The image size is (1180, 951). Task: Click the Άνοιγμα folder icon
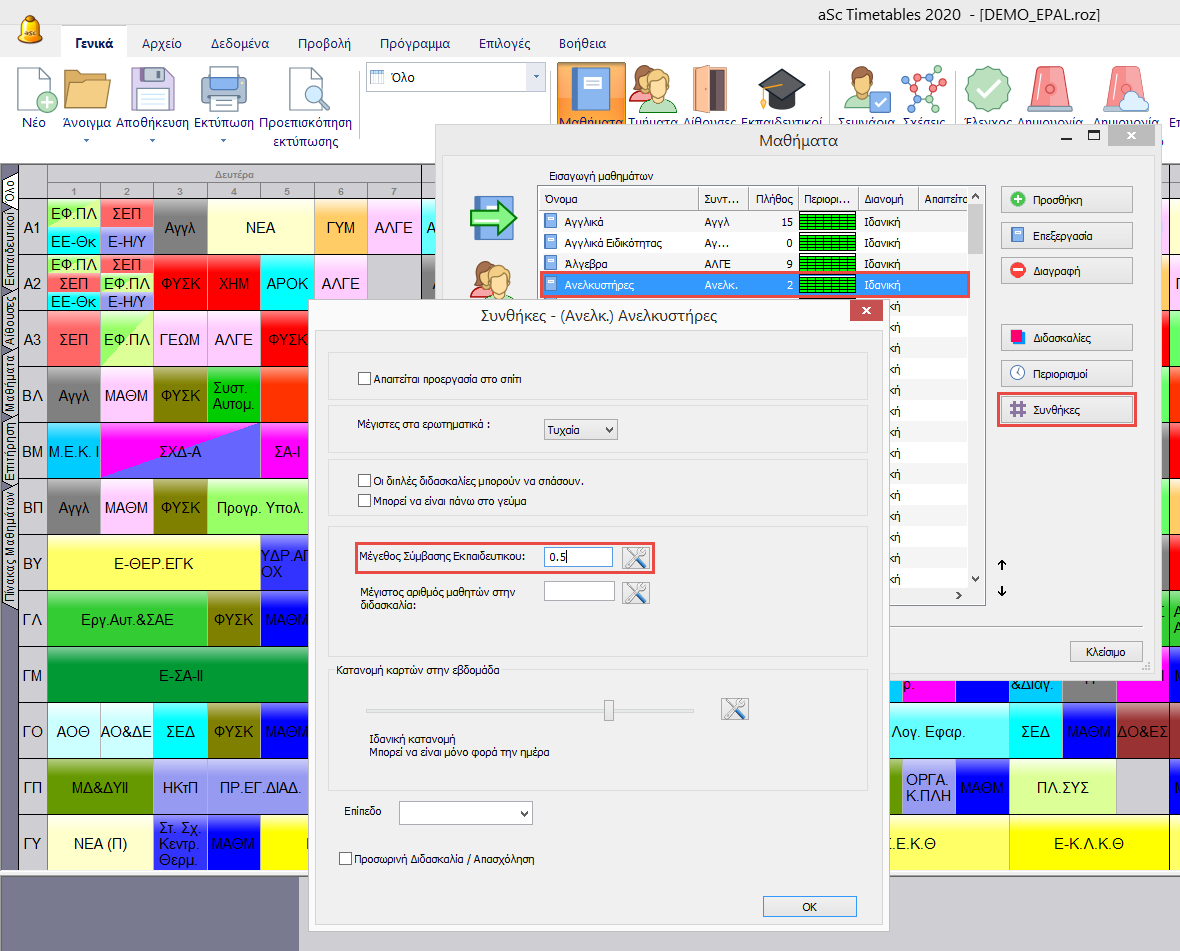pyautogui.click(x=86, y=90)
